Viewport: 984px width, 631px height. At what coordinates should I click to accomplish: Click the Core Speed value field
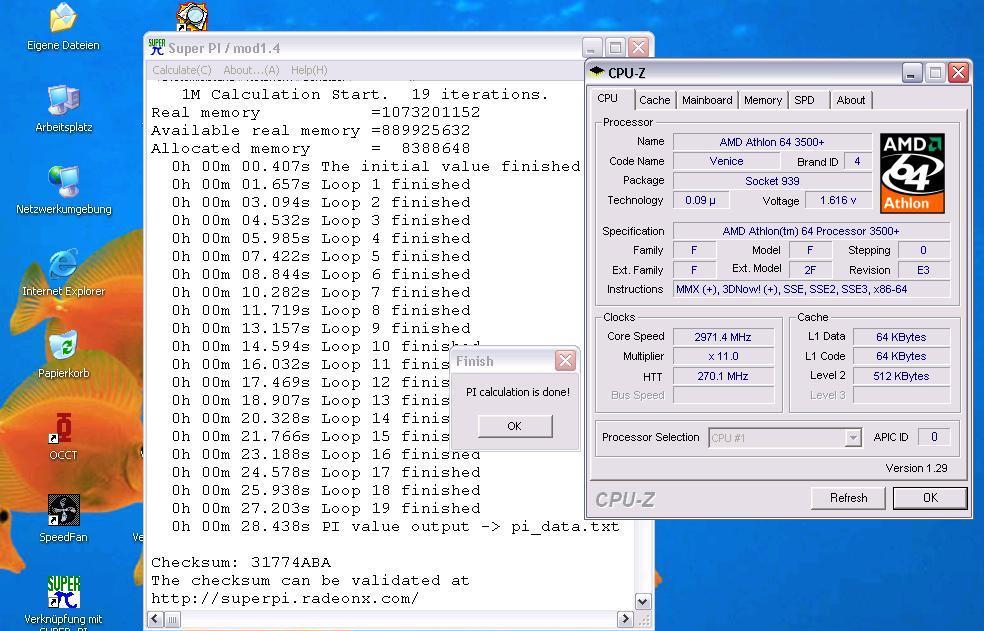tap(723, 337)
